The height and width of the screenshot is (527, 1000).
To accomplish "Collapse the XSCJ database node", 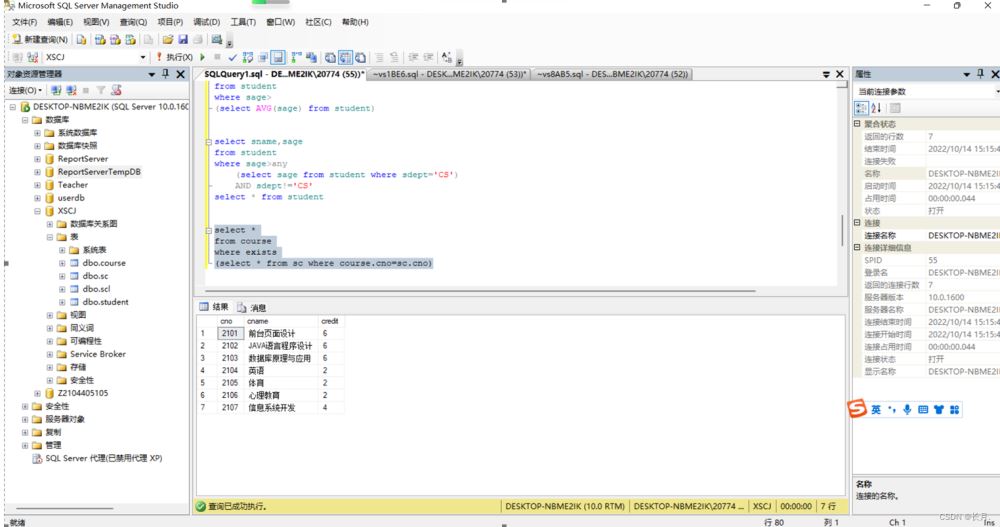I will 37,211.
